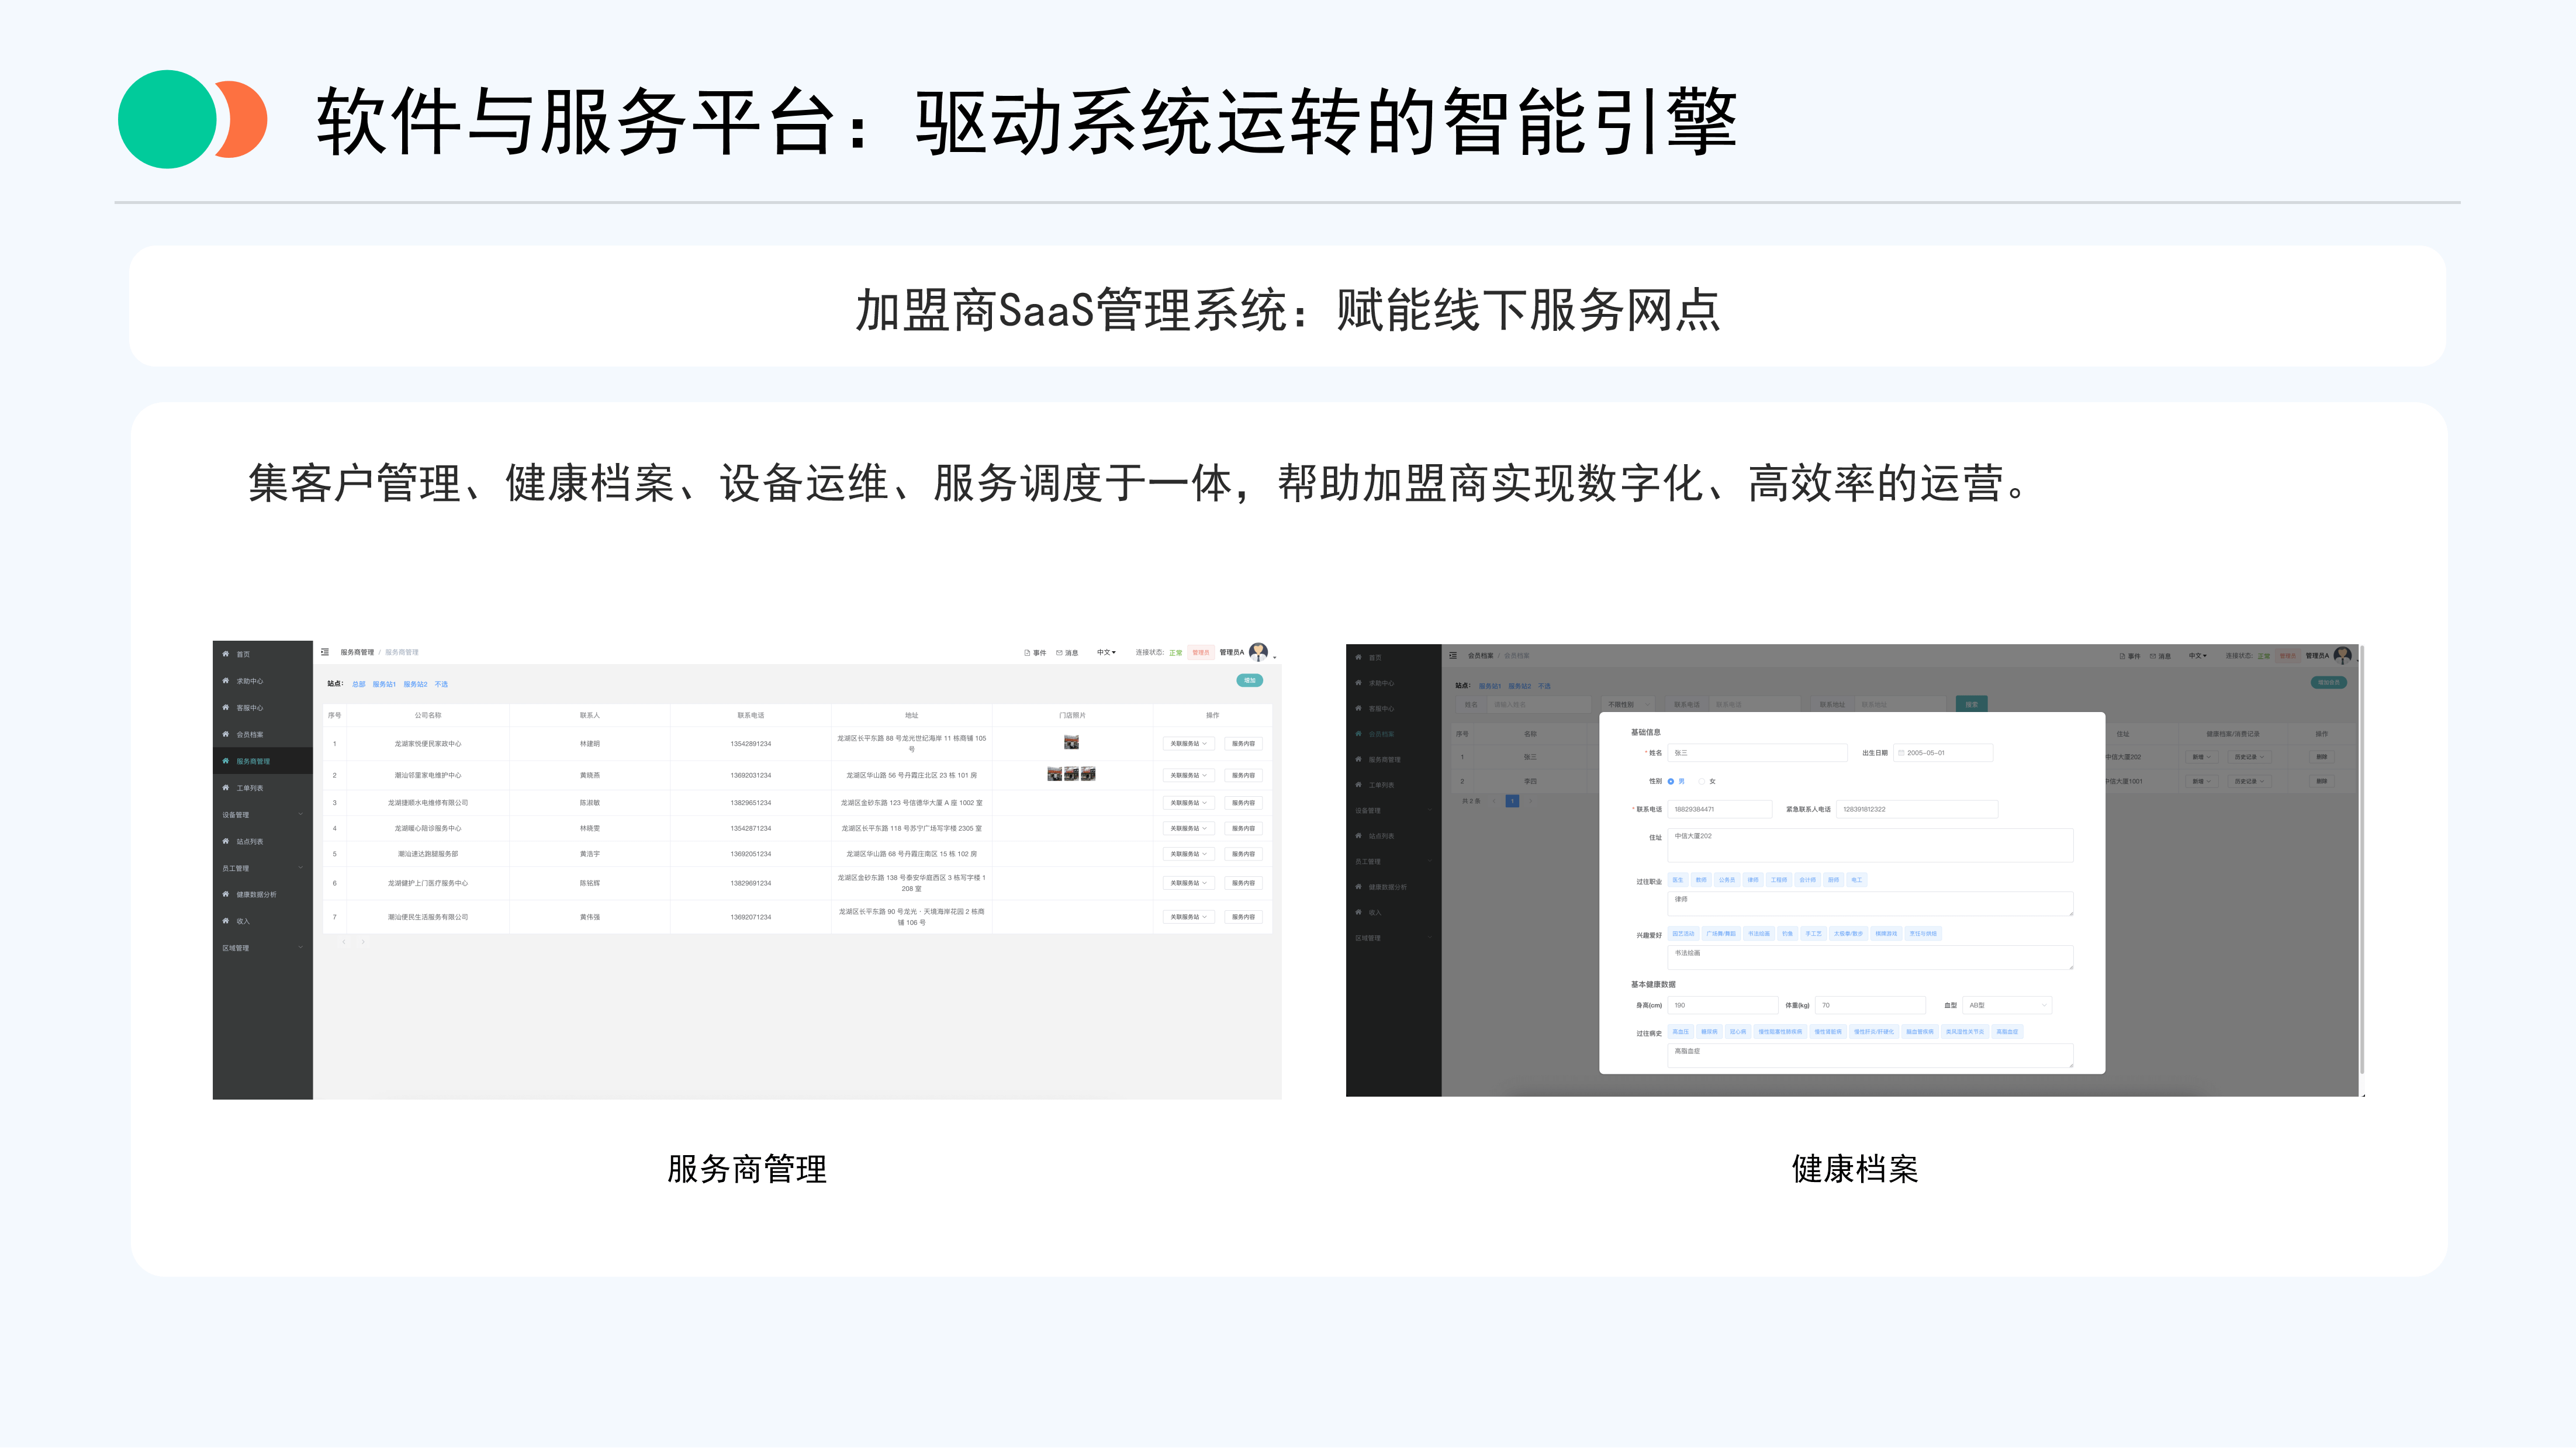This screenshot has height=1448, width=2576.
Task: Toggle the 律师 occupation tag
Action: point(1752,880)
